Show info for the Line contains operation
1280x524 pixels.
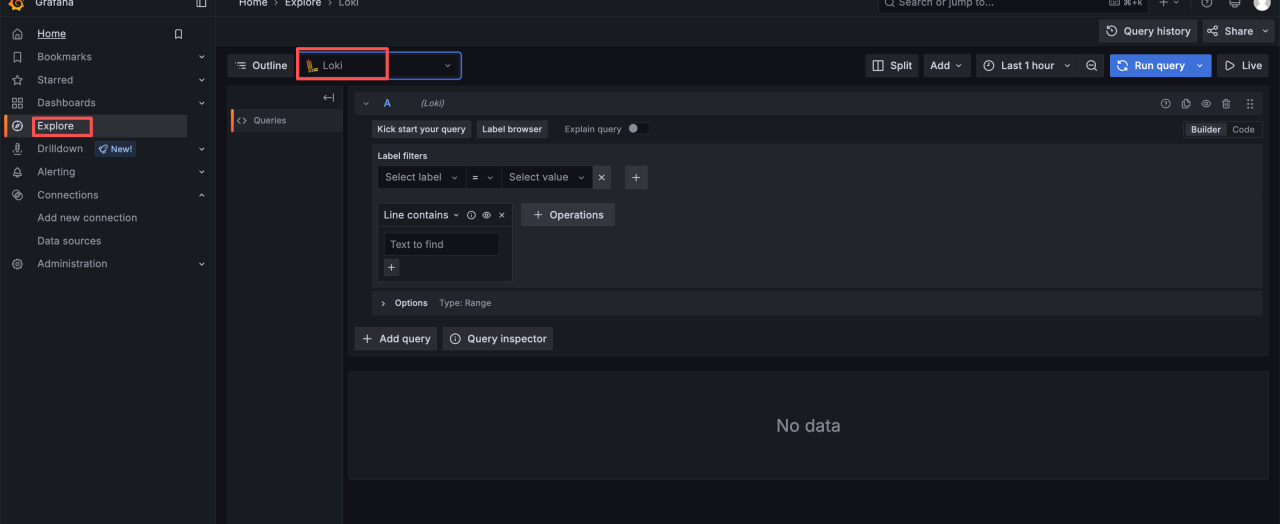471,215
